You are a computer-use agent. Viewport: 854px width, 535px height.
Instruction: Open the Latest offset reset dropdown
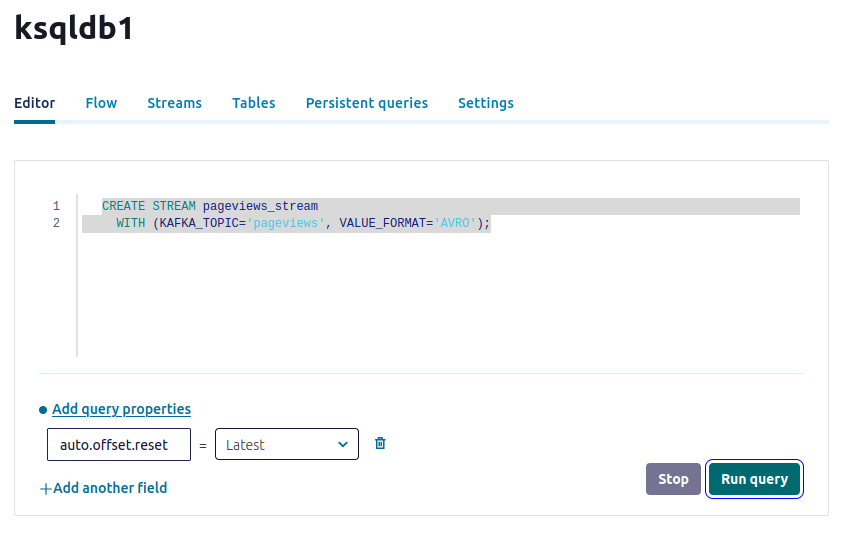tap(286, 445)
